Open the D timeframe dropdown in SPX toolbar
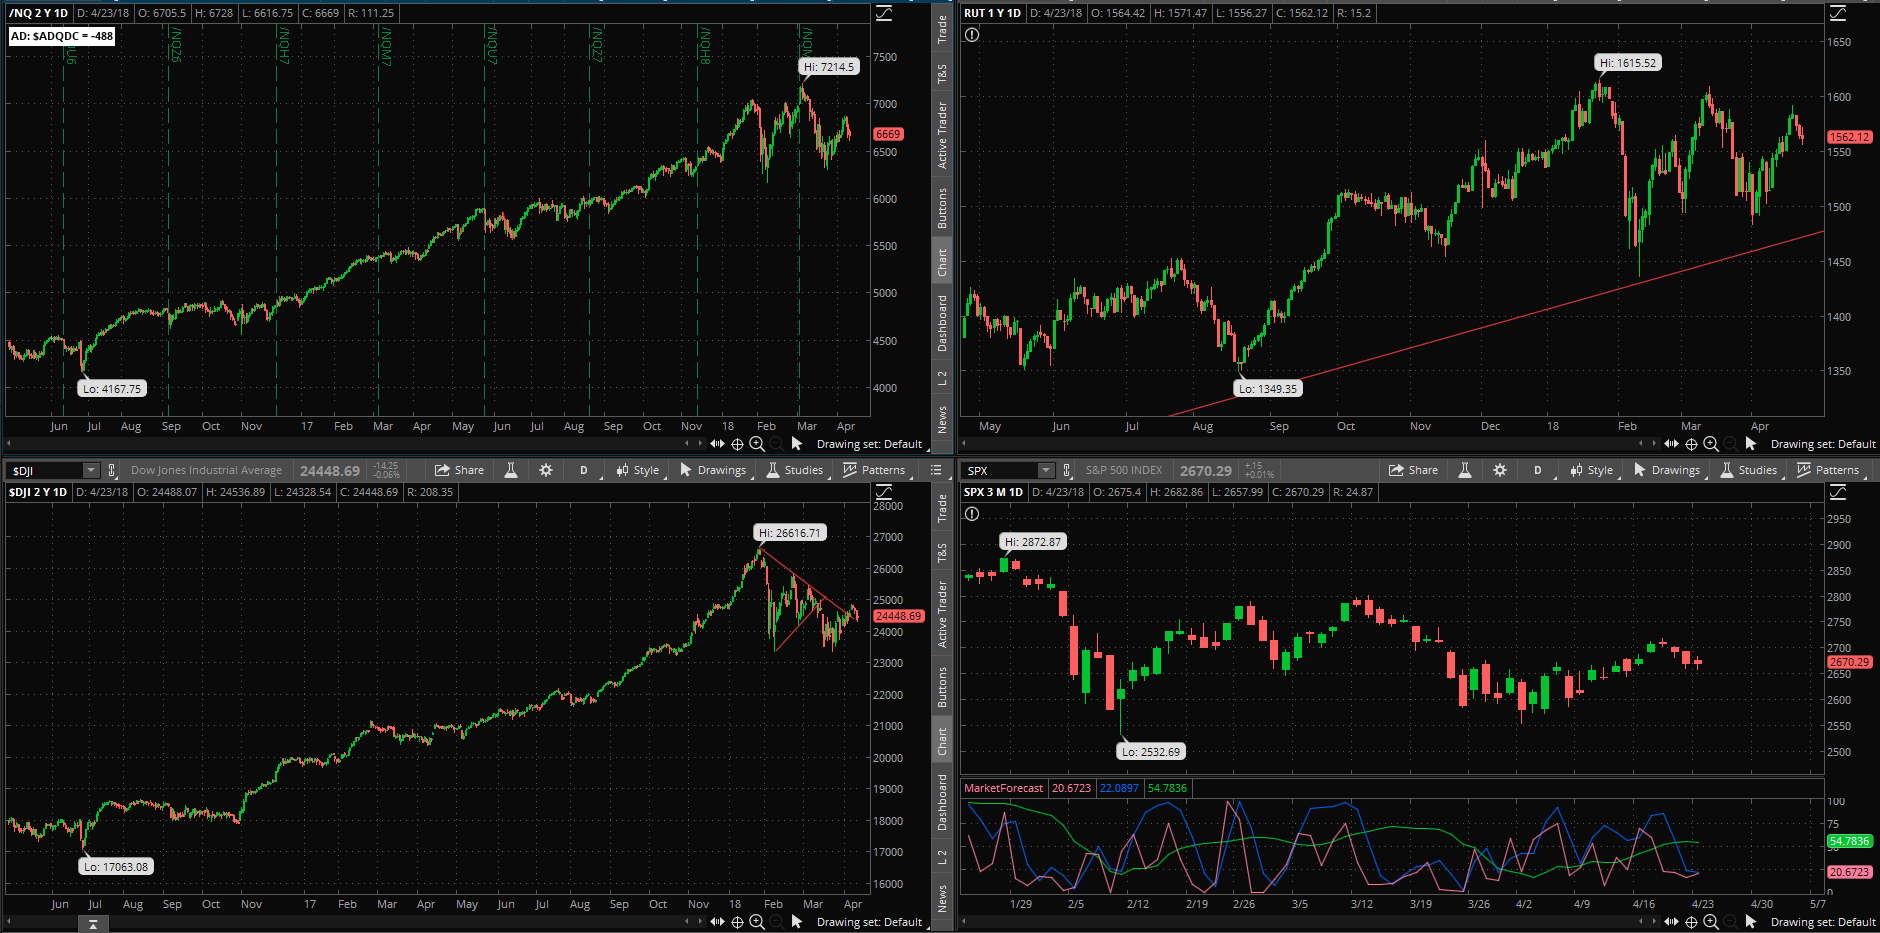The height and width of the screenshot is (933, 1880). (1538, 470)
